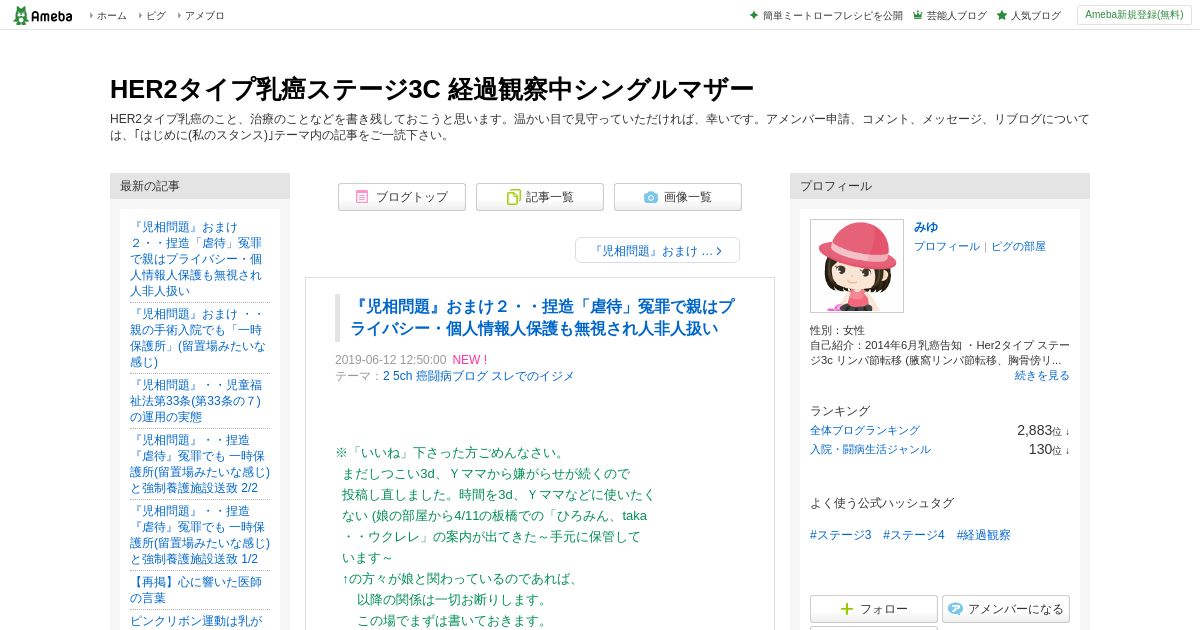This screenshot has height=630, width=1200.
Task: Click the アメンバー speech bubble icon
Action: [955, 609]
